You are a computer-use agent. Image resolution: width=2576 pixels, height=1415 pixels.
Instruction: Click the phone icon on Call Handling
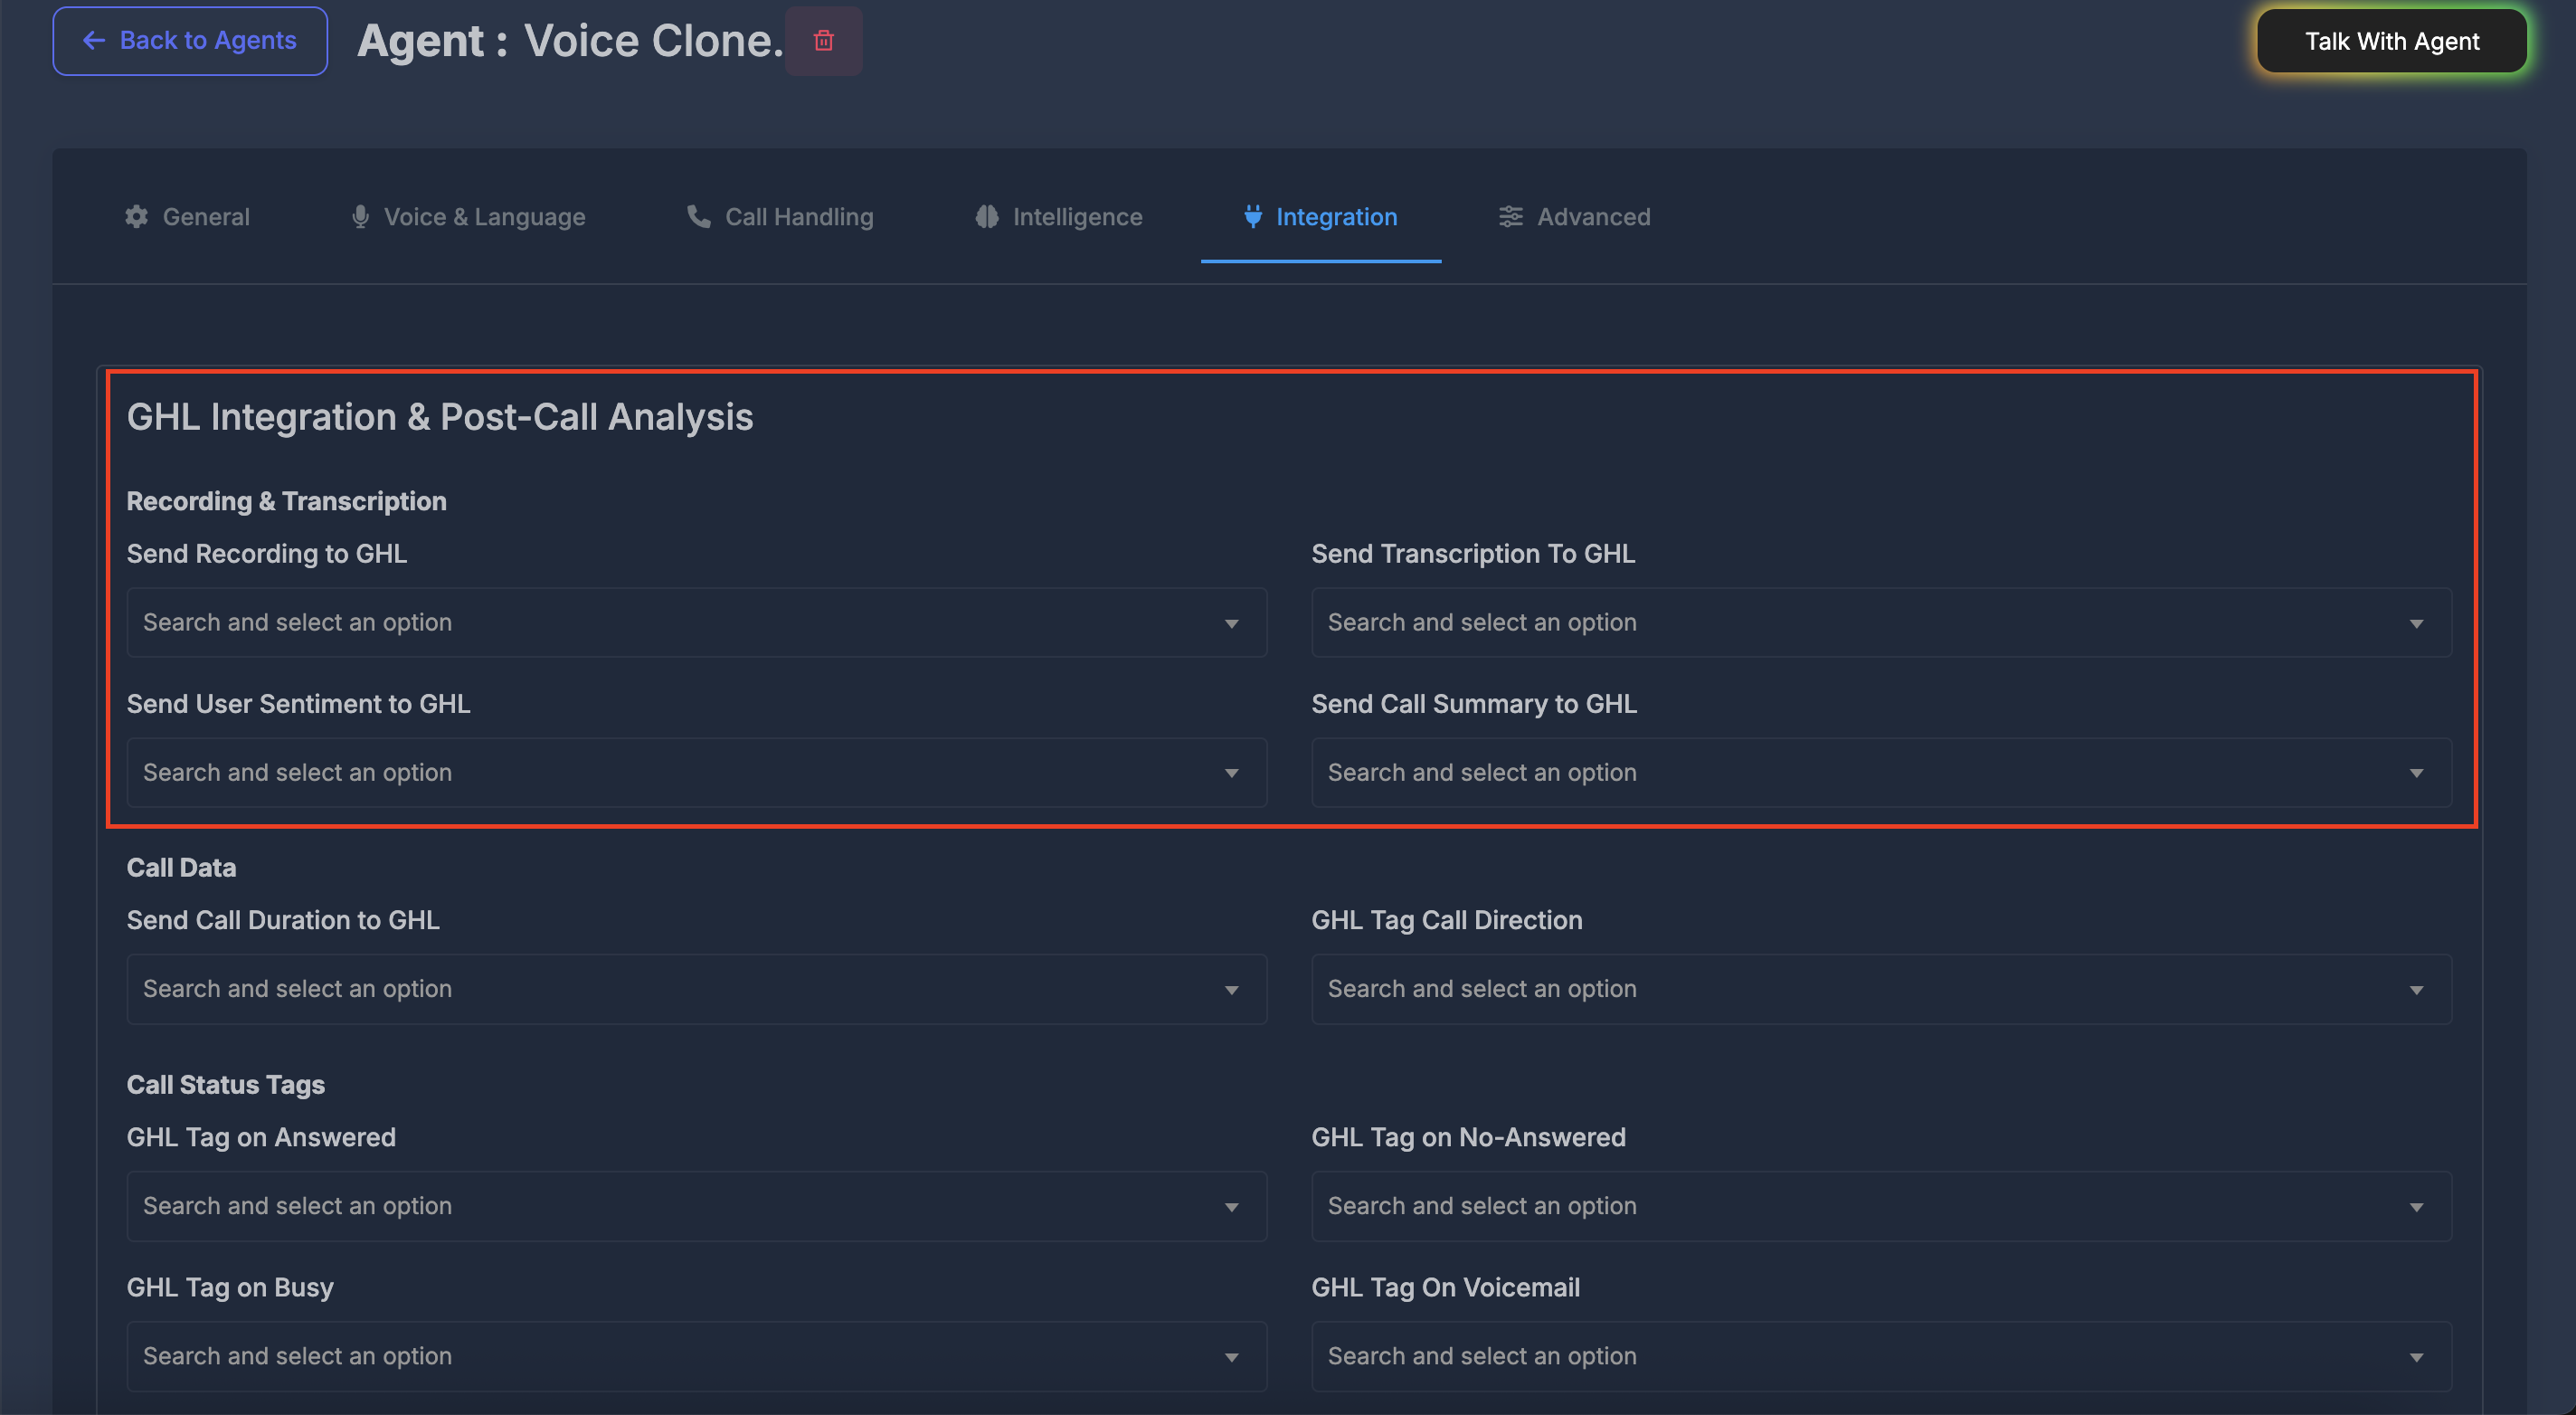click(x=698, y=217)
